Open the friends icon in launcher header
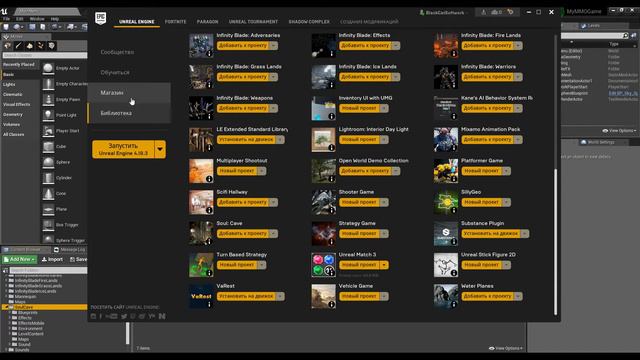Viewport: 640px width, 360px height. tap(497, 12)
